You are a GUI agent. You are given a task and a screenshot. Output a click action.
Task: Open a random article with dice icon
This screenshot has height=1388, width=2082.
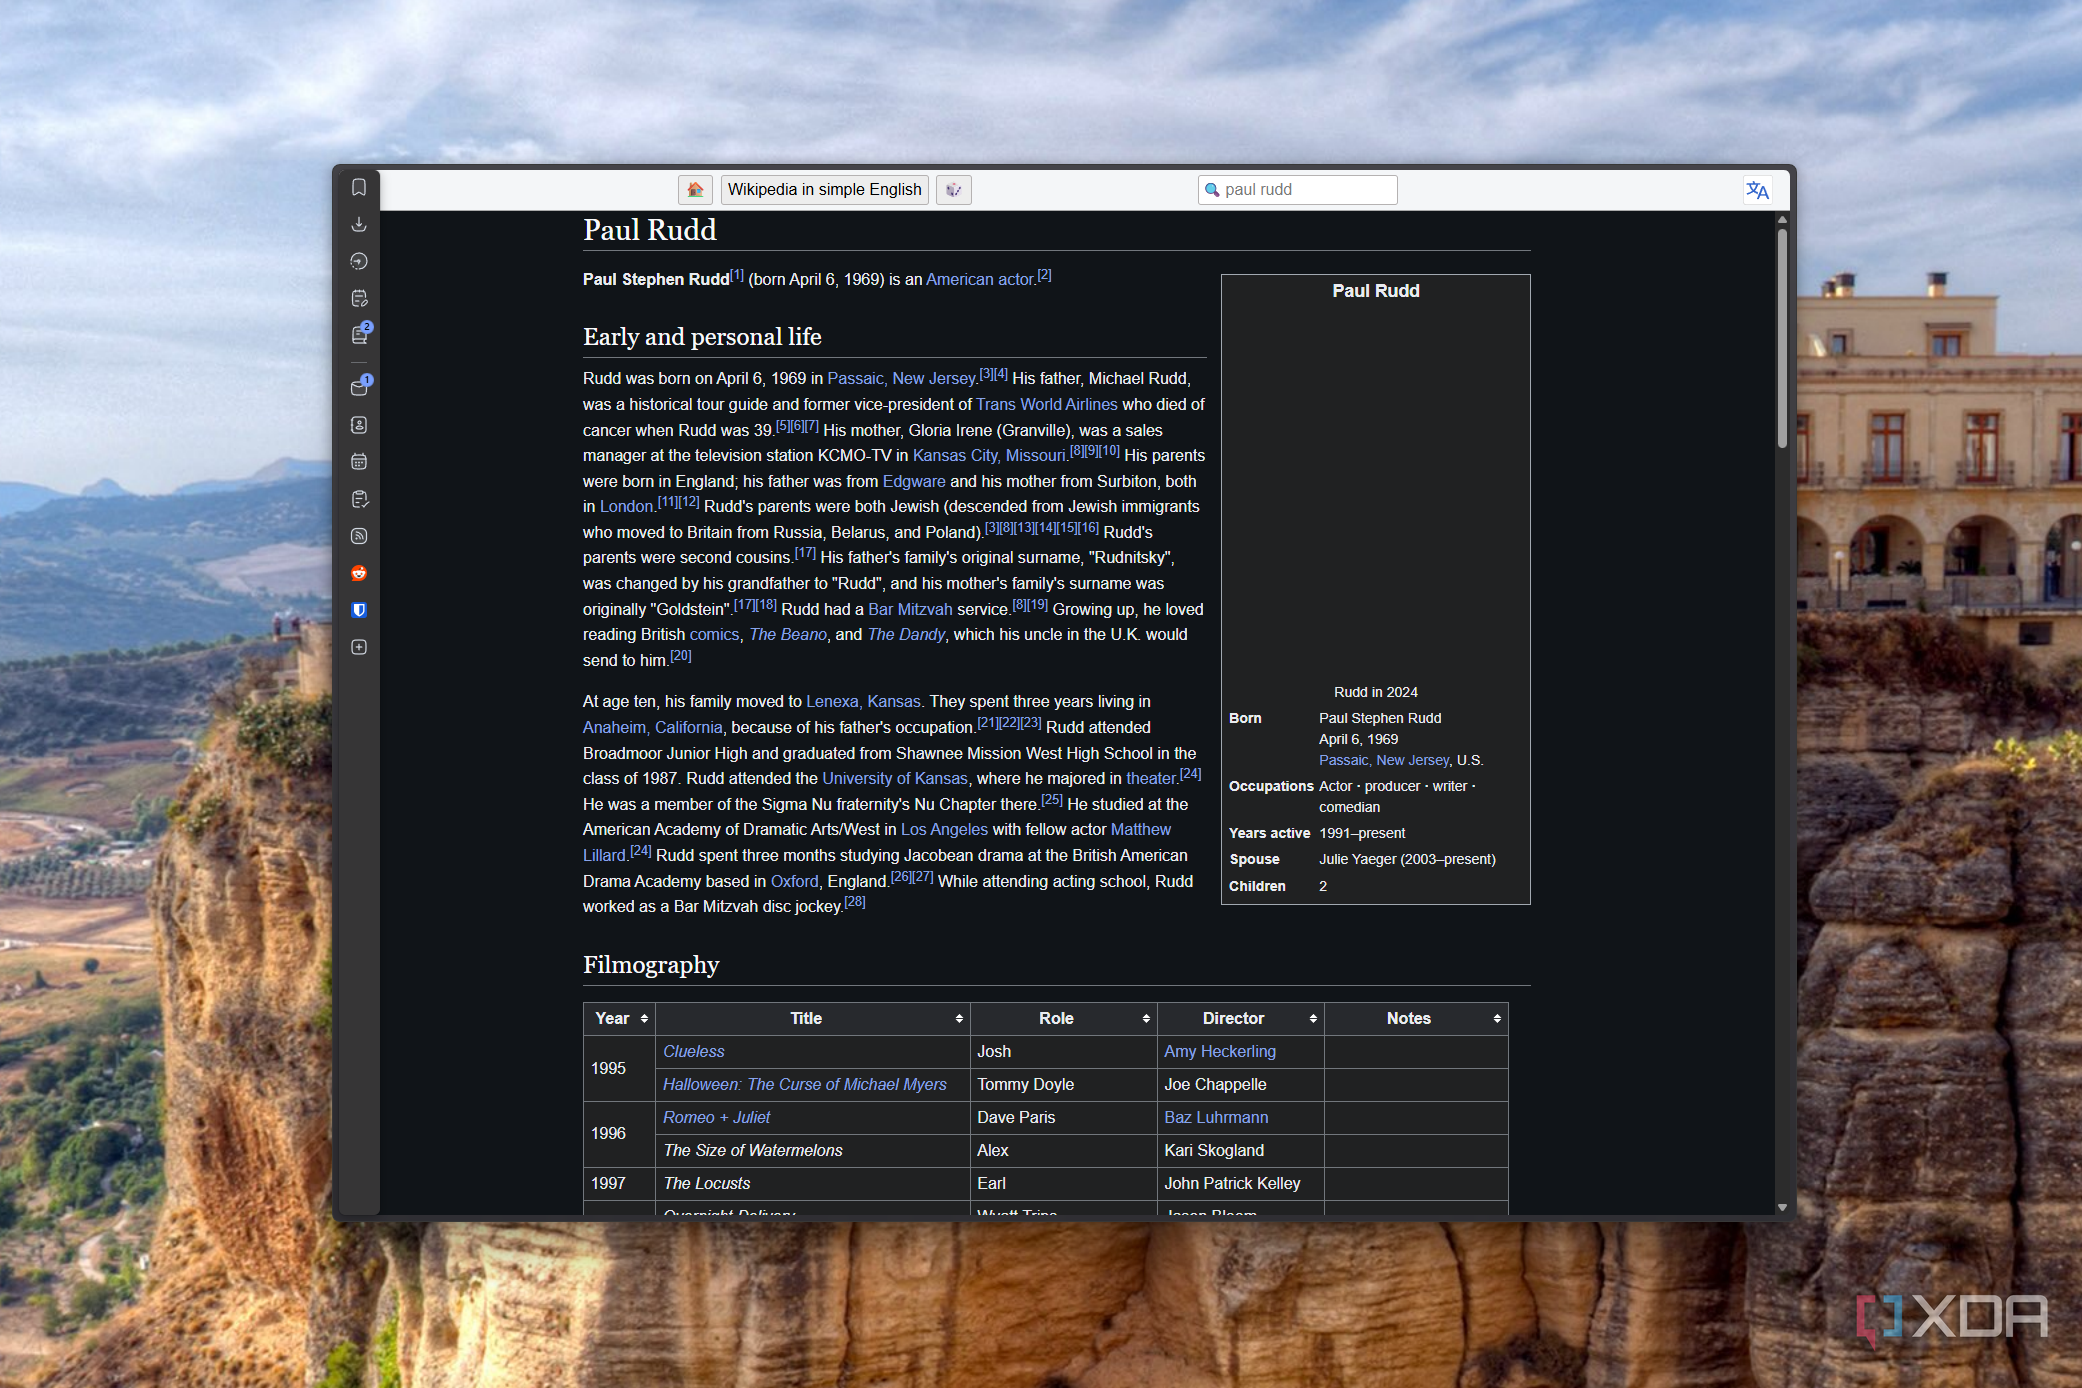(953, 190)
